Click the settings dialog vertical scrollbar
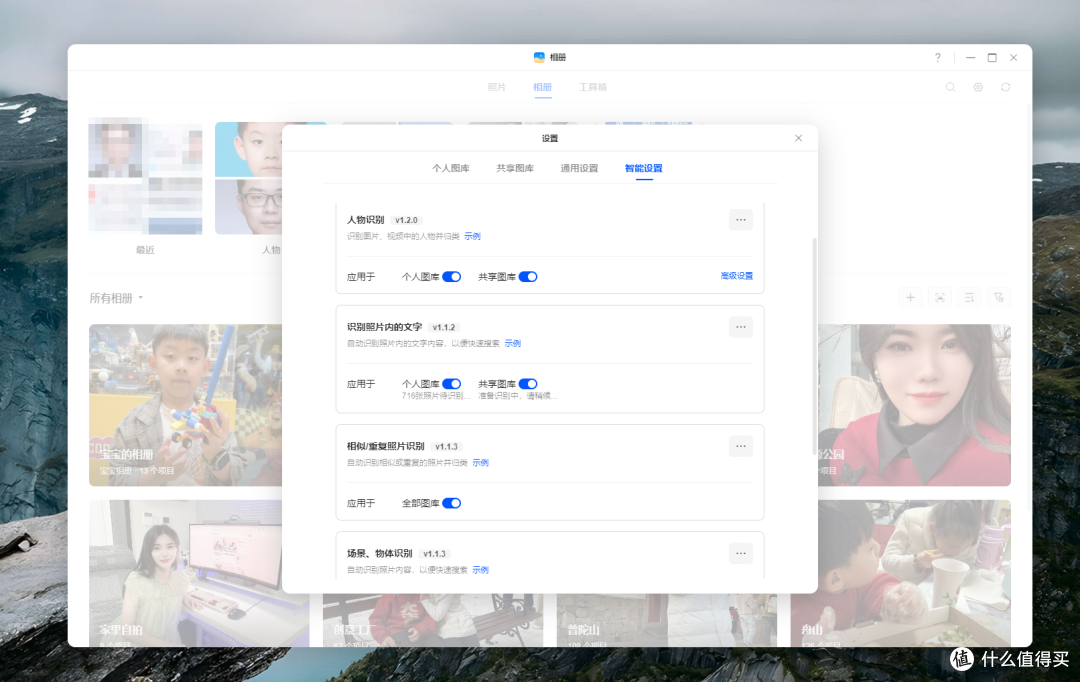Image resolution: width=1080 pixels, height=682 pixels. coord(815,346)
